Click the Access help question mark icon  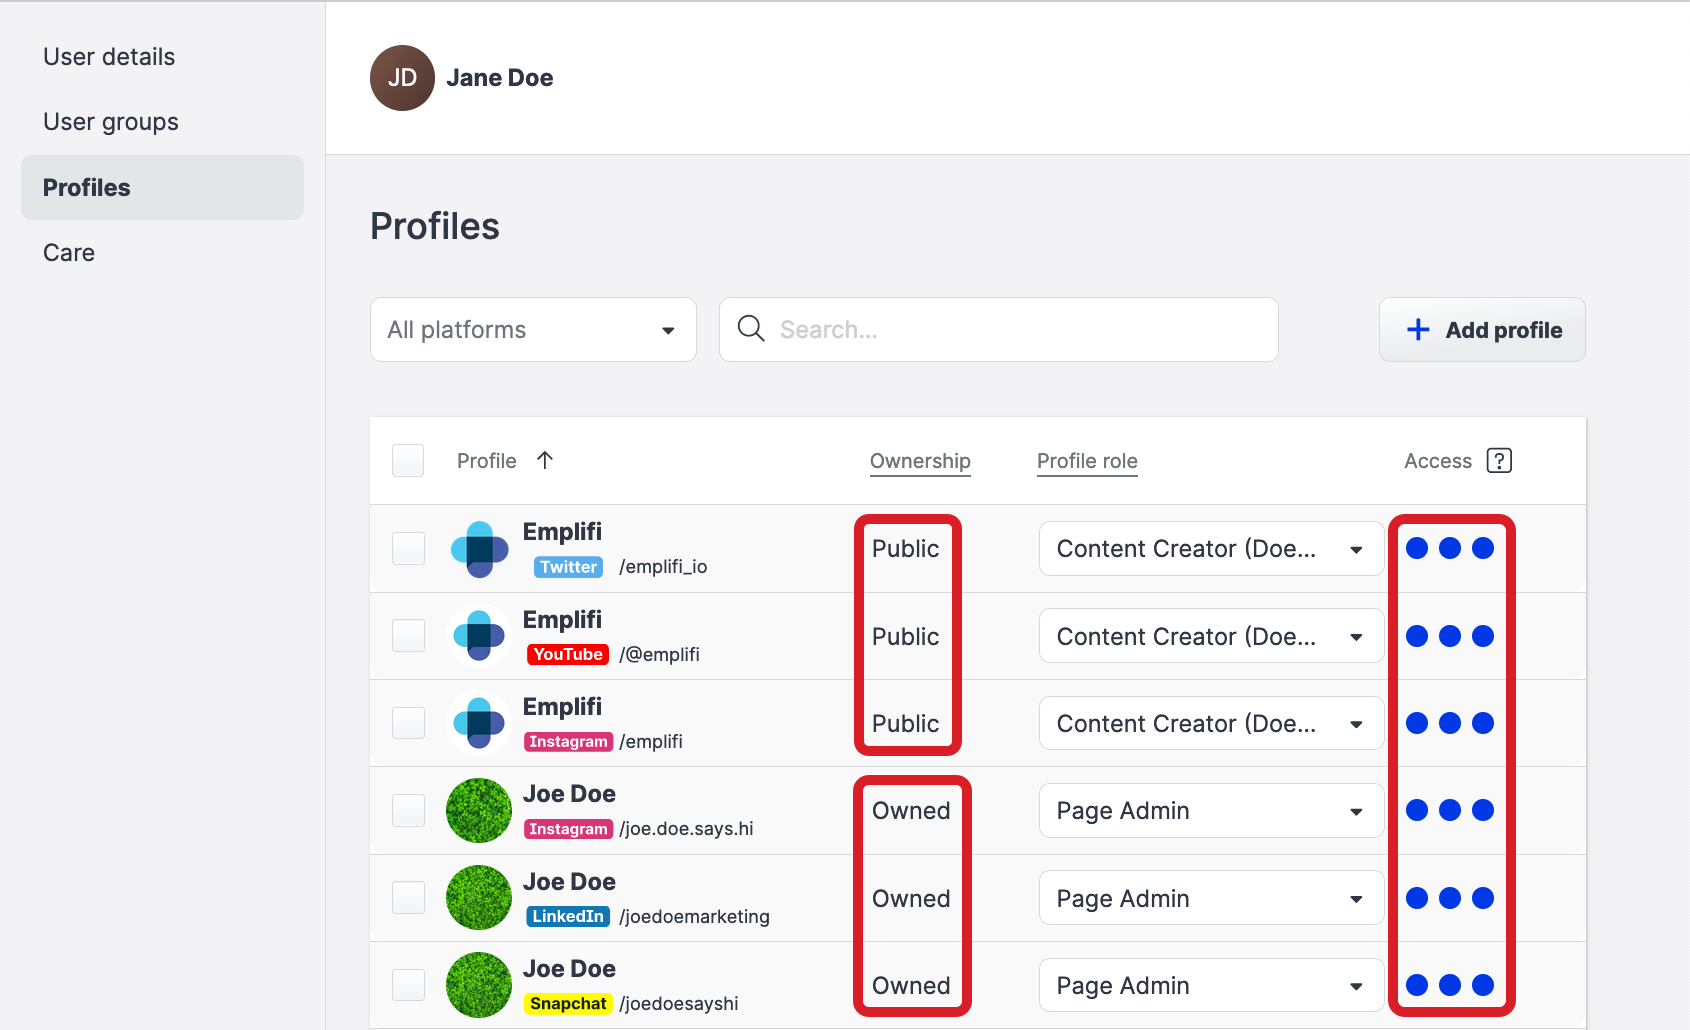(1498, 461)
